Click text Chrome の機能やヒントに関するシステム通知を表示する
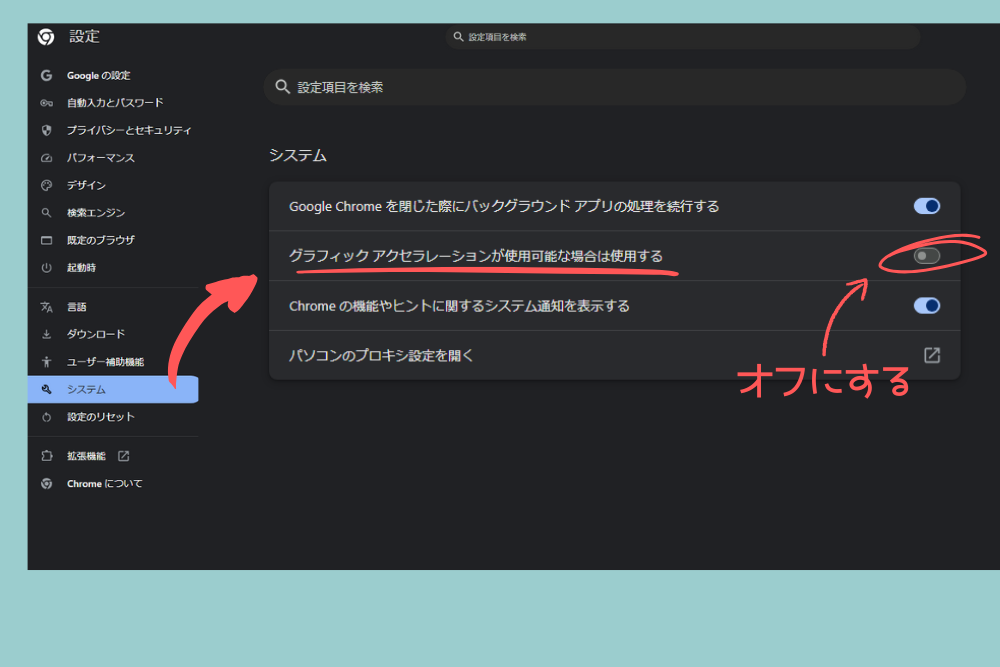The height and width of the screenshot is (667, 1000). (x=459, y=306)
